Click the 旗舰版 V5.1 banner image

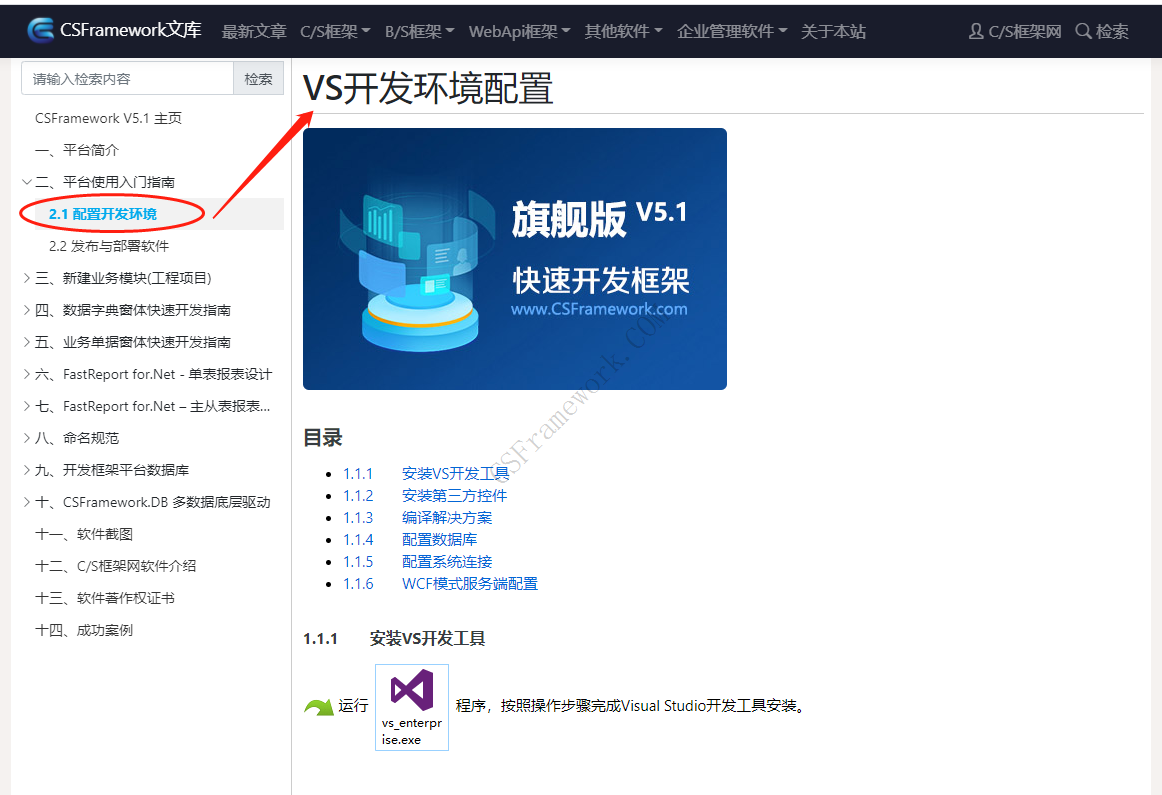tap(515, 259)
